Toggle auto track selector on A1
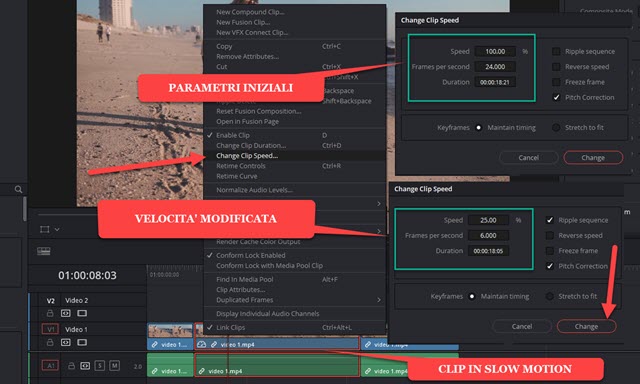The width and height of the screenshot is (640, 384). [x=85, y=366]
